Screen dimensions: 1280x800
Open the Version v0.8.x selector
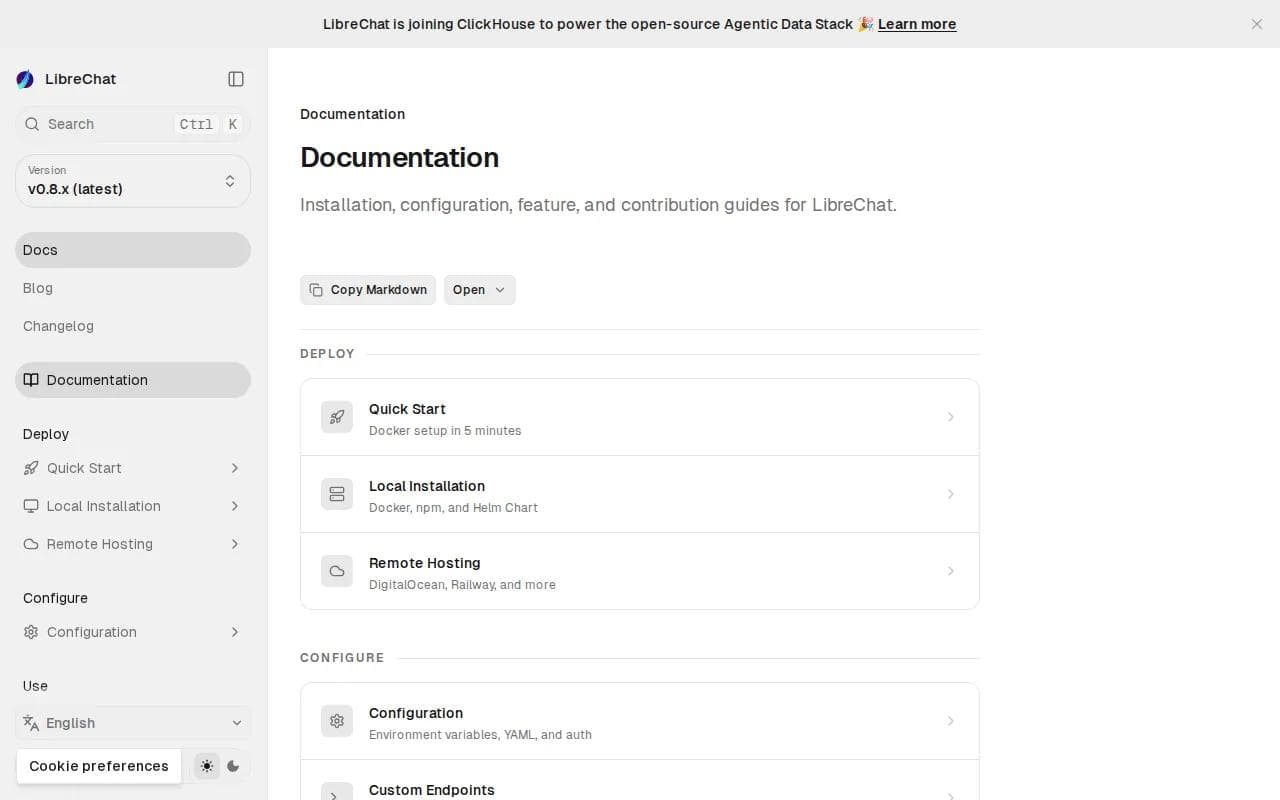[x=133, y=181]
